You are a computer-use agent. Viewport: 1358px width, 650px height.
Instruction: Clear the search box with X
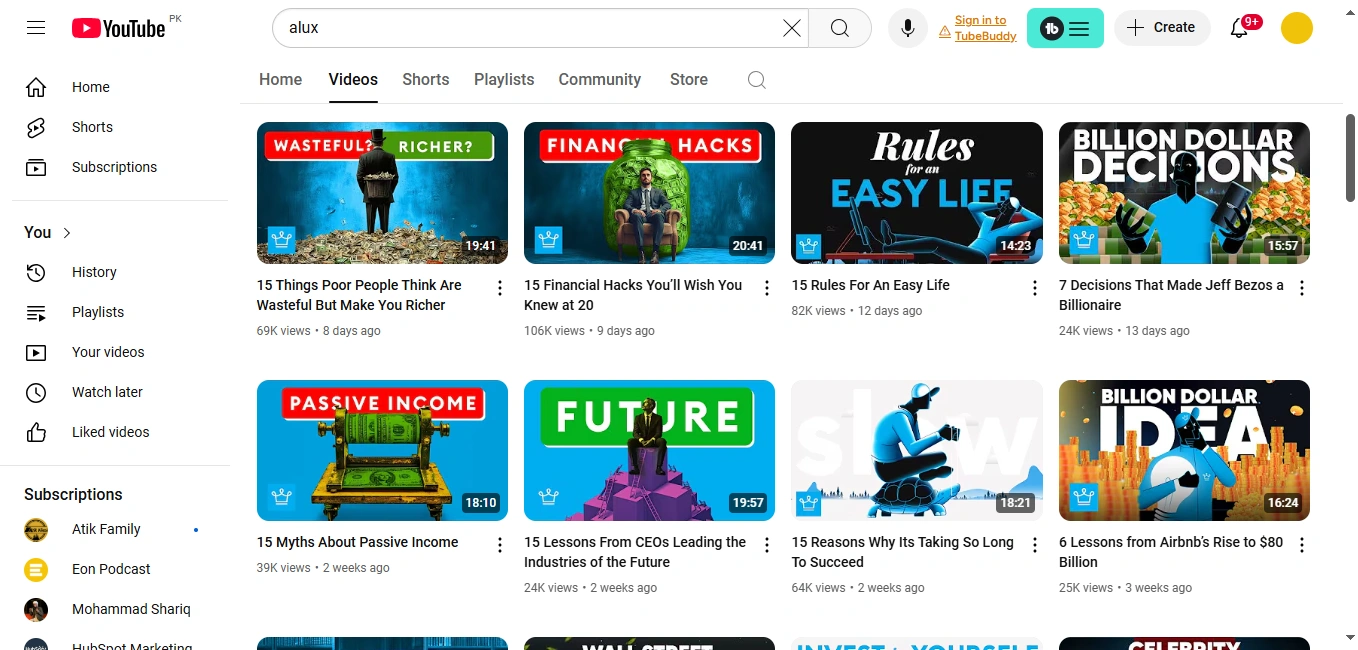pyautogui.click(x=791, y=28)
